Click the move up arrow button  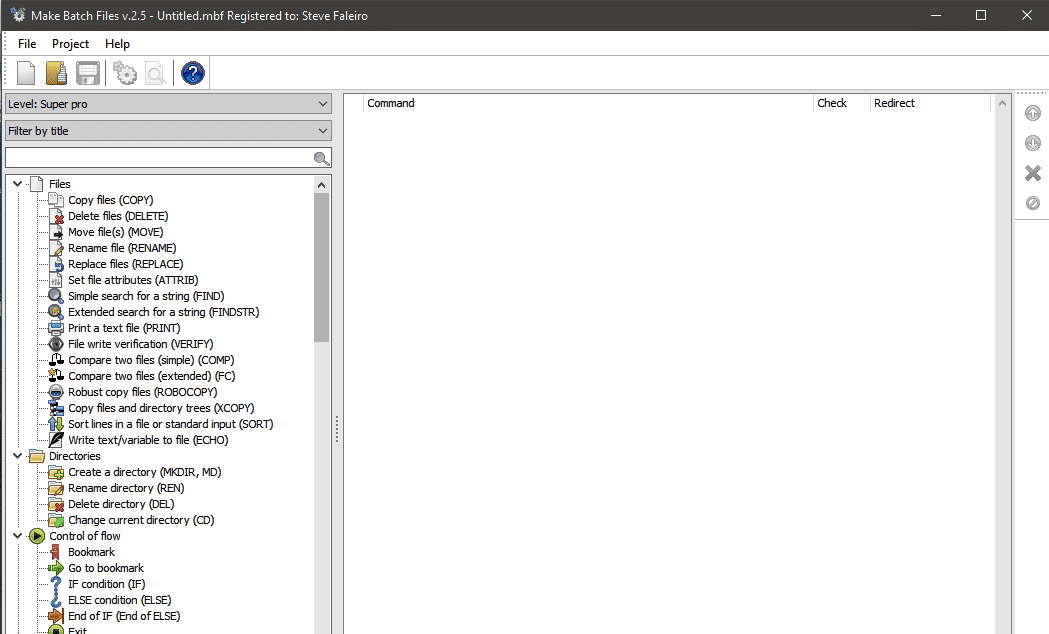1033,113
